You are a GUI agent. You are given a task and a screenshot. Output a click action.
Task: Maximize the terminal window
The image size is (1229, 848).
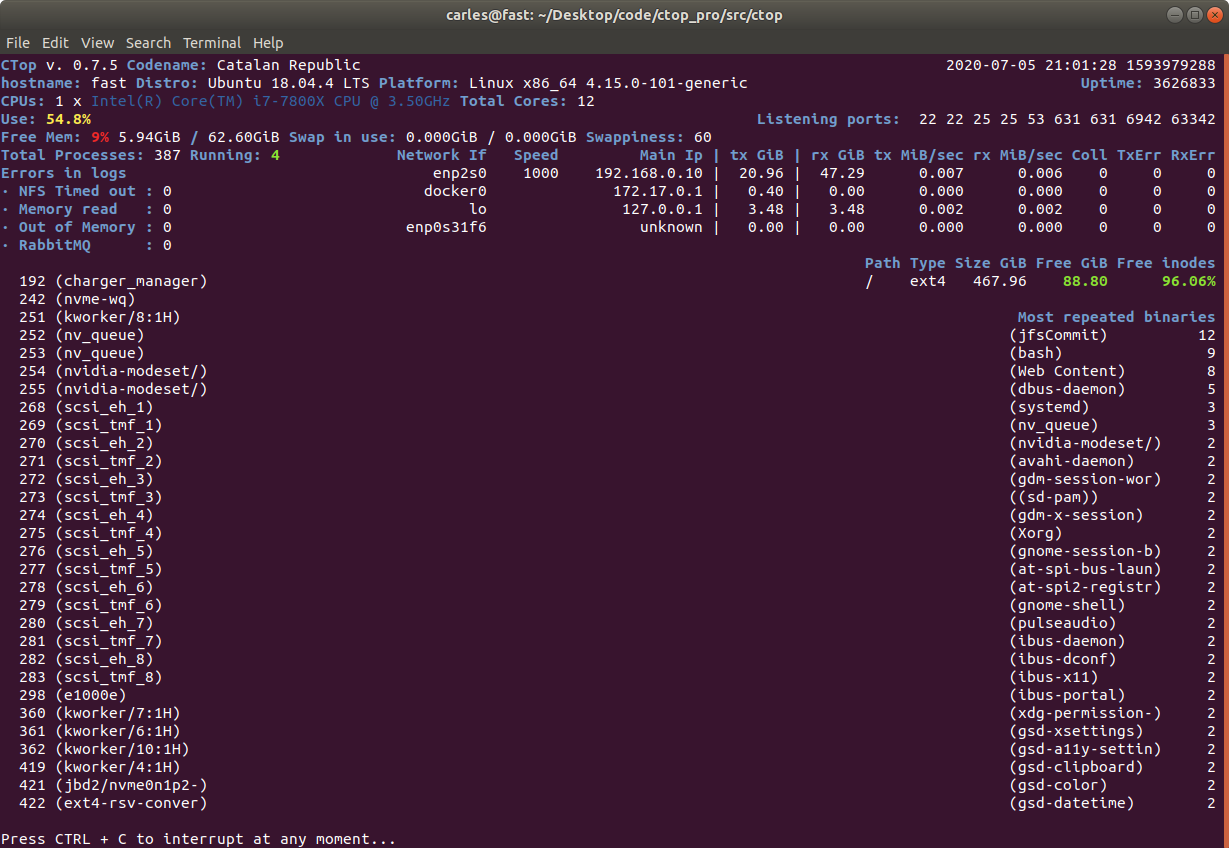click(1195, 14)
